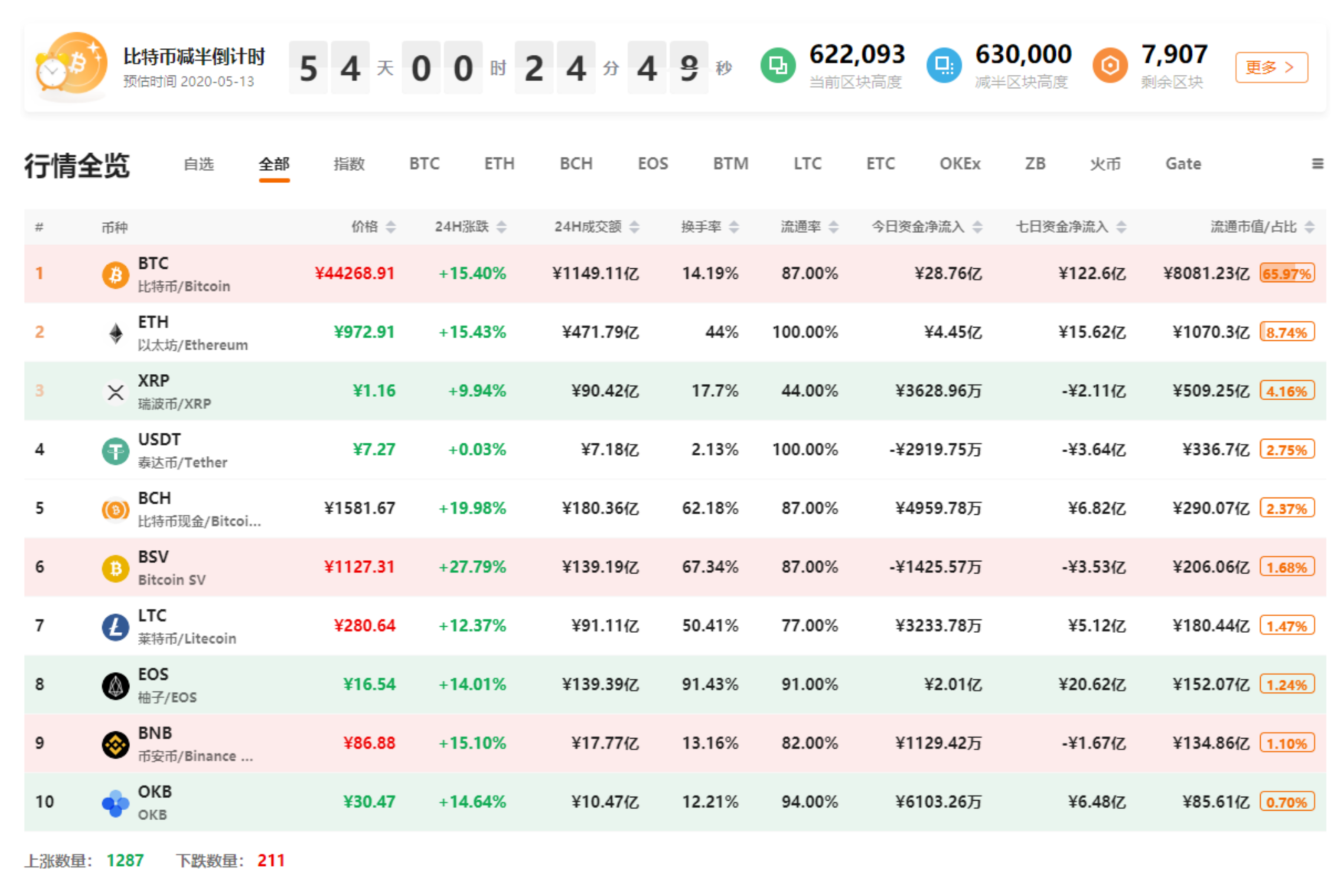Open the 指数 tab
The image size is (1341, 877).
pyautogui.click(x=349, y=164)
